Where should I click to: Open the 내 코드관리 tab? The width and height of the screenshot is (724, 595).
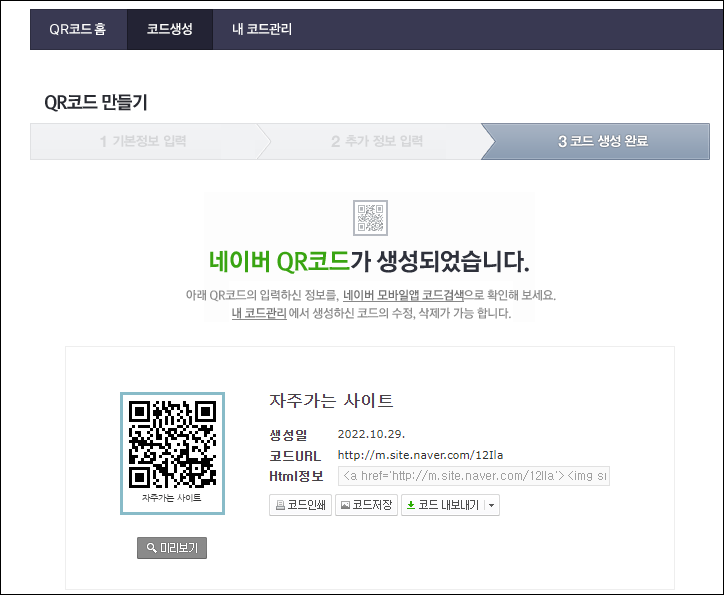click(x=262, y=29)
